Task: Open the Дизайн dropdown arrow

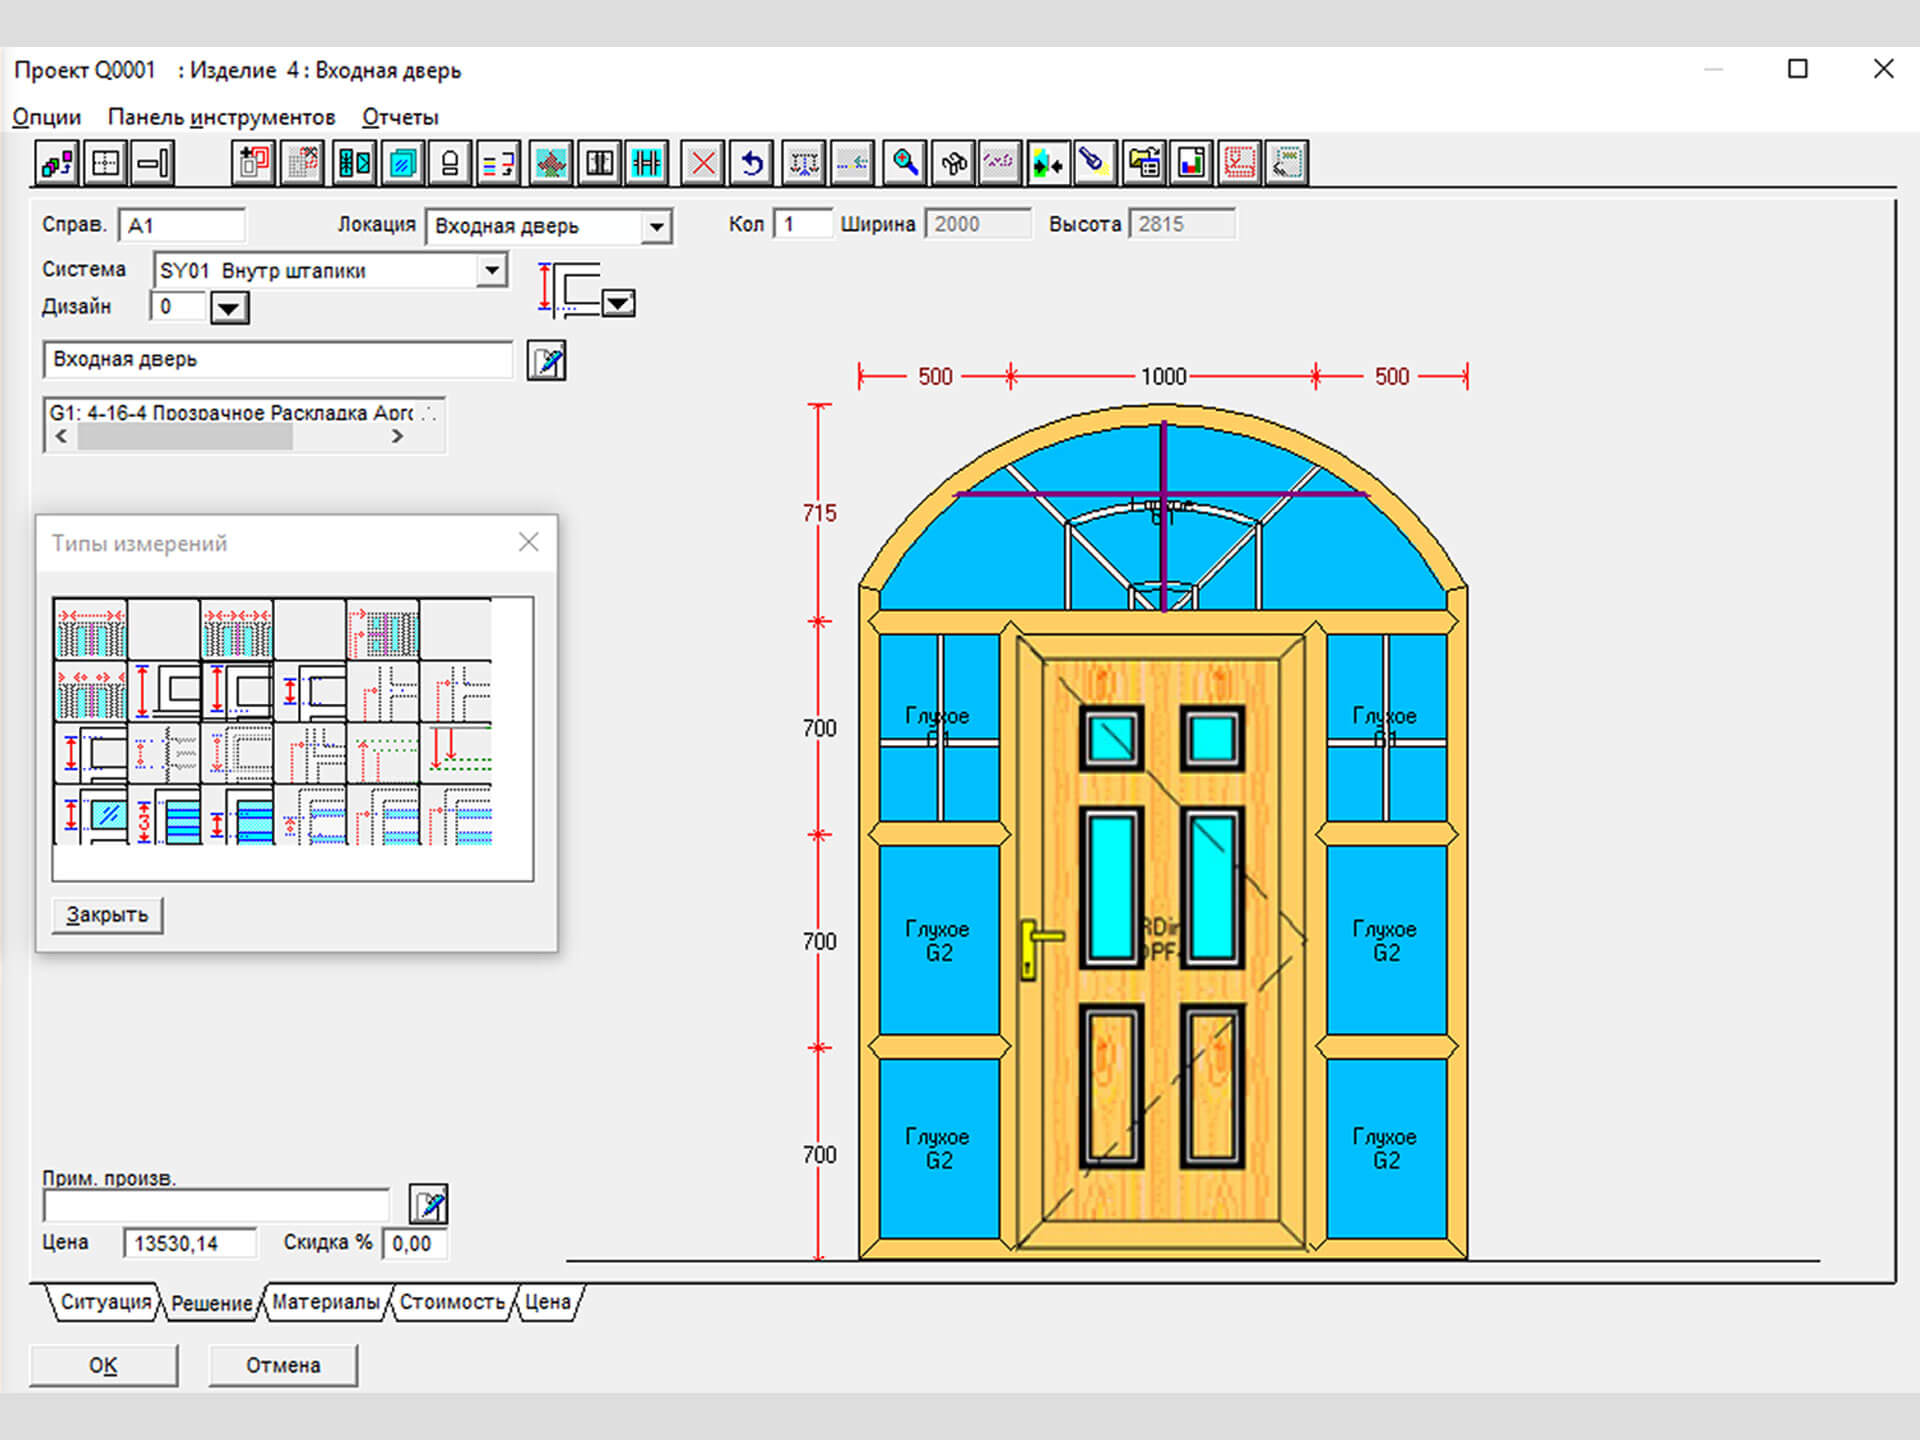Action: point(229,308)
